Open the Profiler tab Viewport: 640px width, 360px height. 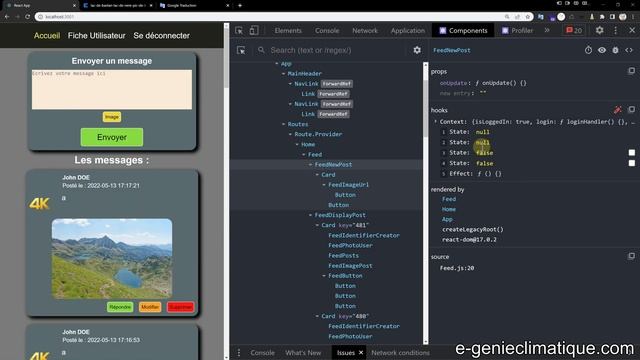[x=517, y=31]
